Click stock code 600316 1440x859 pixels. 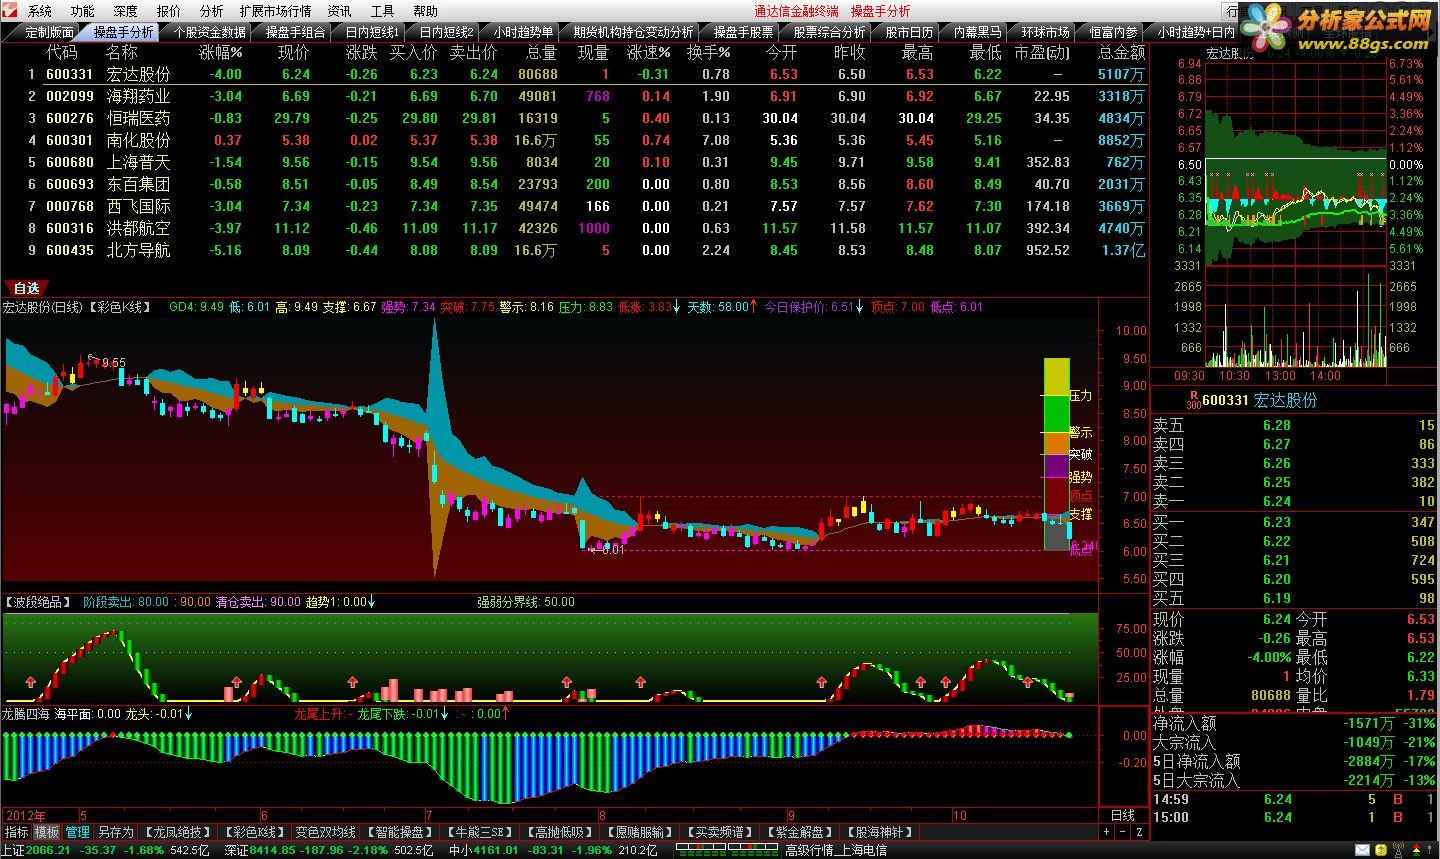(69, 228)
